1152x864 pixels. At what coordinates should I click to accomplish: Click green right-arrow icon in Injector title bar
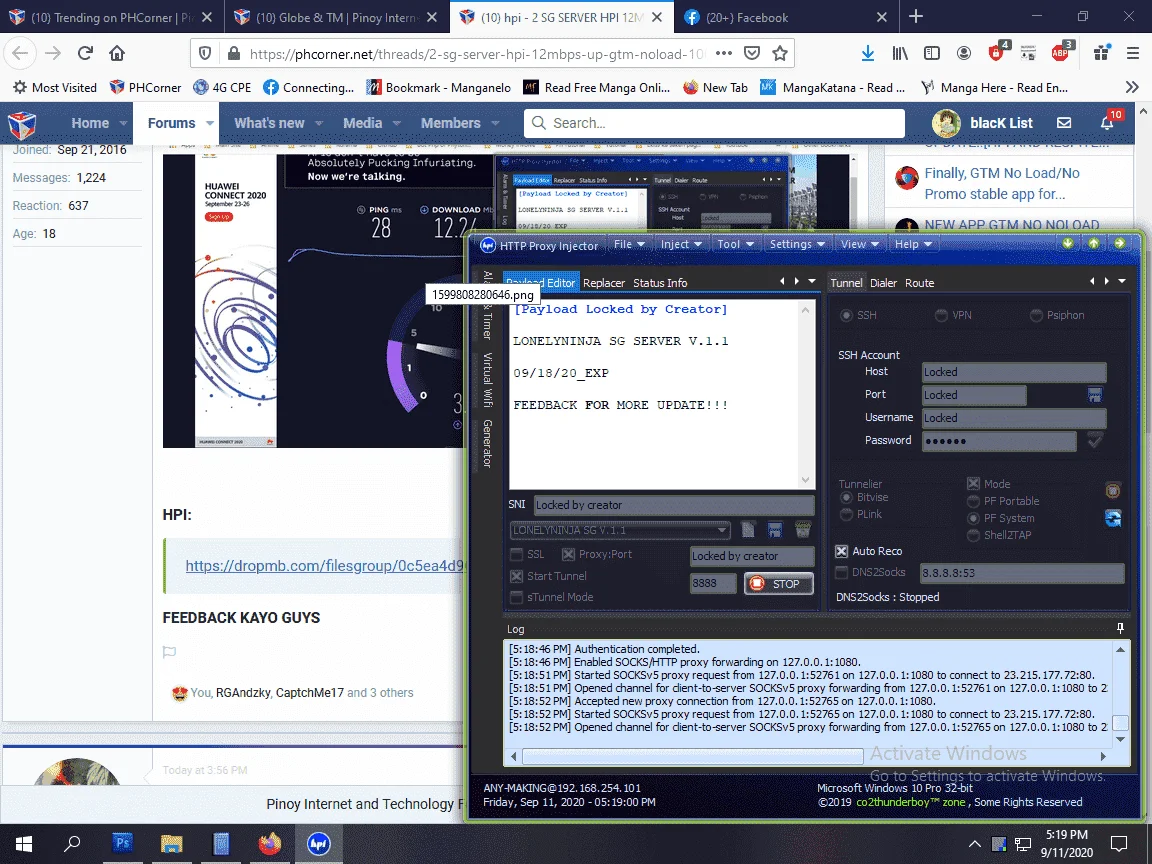tap(1120, 243)
